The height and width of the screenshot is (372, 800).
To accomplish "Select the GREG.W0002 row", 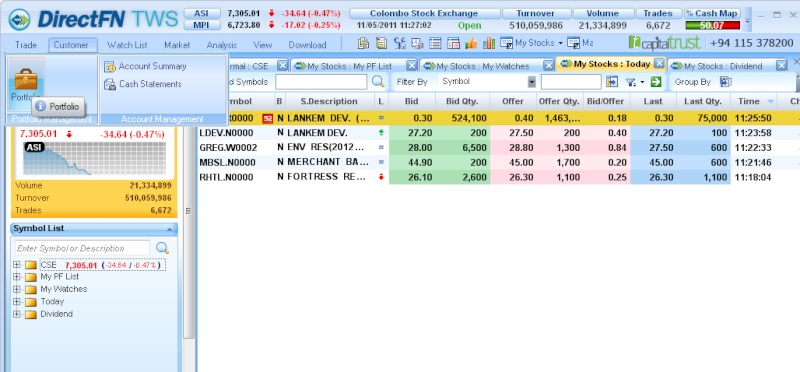I will coord(498,147).
